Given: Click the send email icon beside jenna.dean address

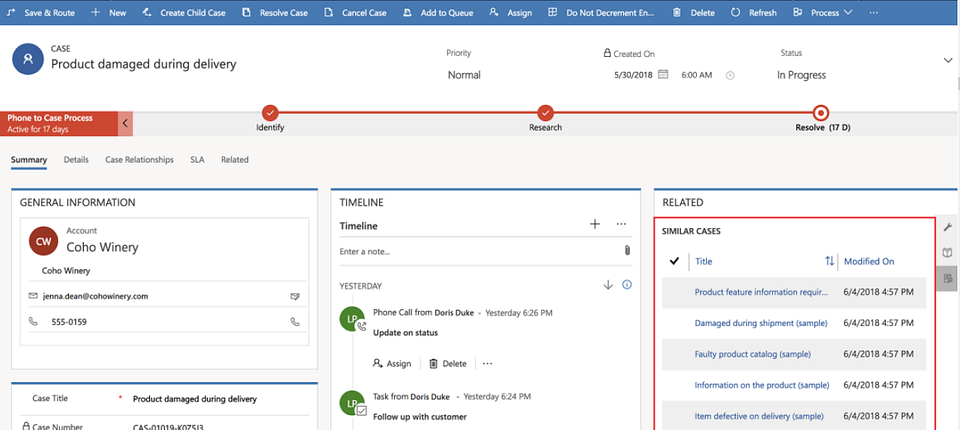Looking at the screenshot, I should (x=295, y=296).
